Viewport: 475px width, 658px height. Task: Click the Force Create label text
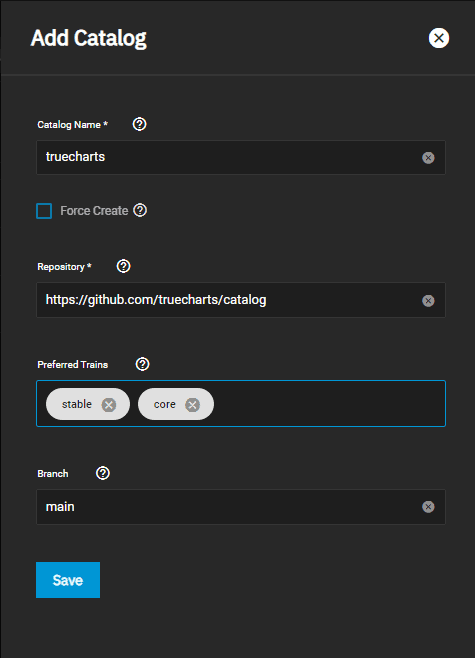point(94,211)
